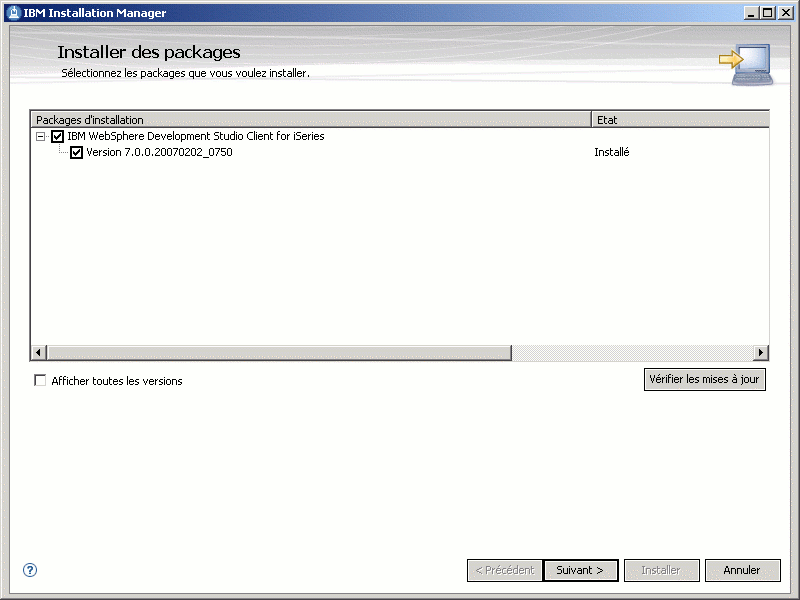Minimize the IBM Installation Manager window
Screen dimensions: 800x600
coord(750,13)
